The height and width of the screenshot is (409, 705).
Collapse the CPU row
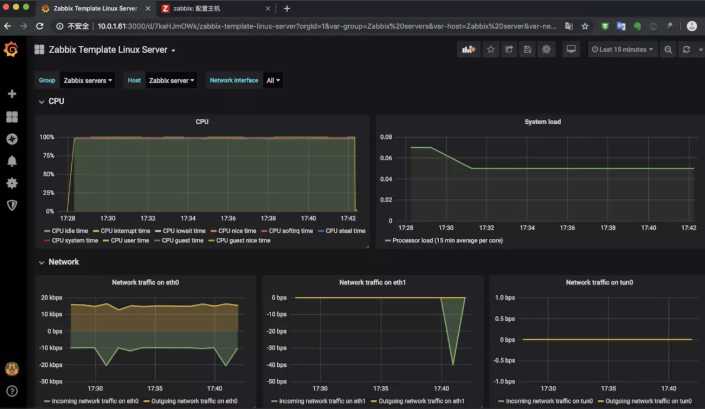[51, 101]
